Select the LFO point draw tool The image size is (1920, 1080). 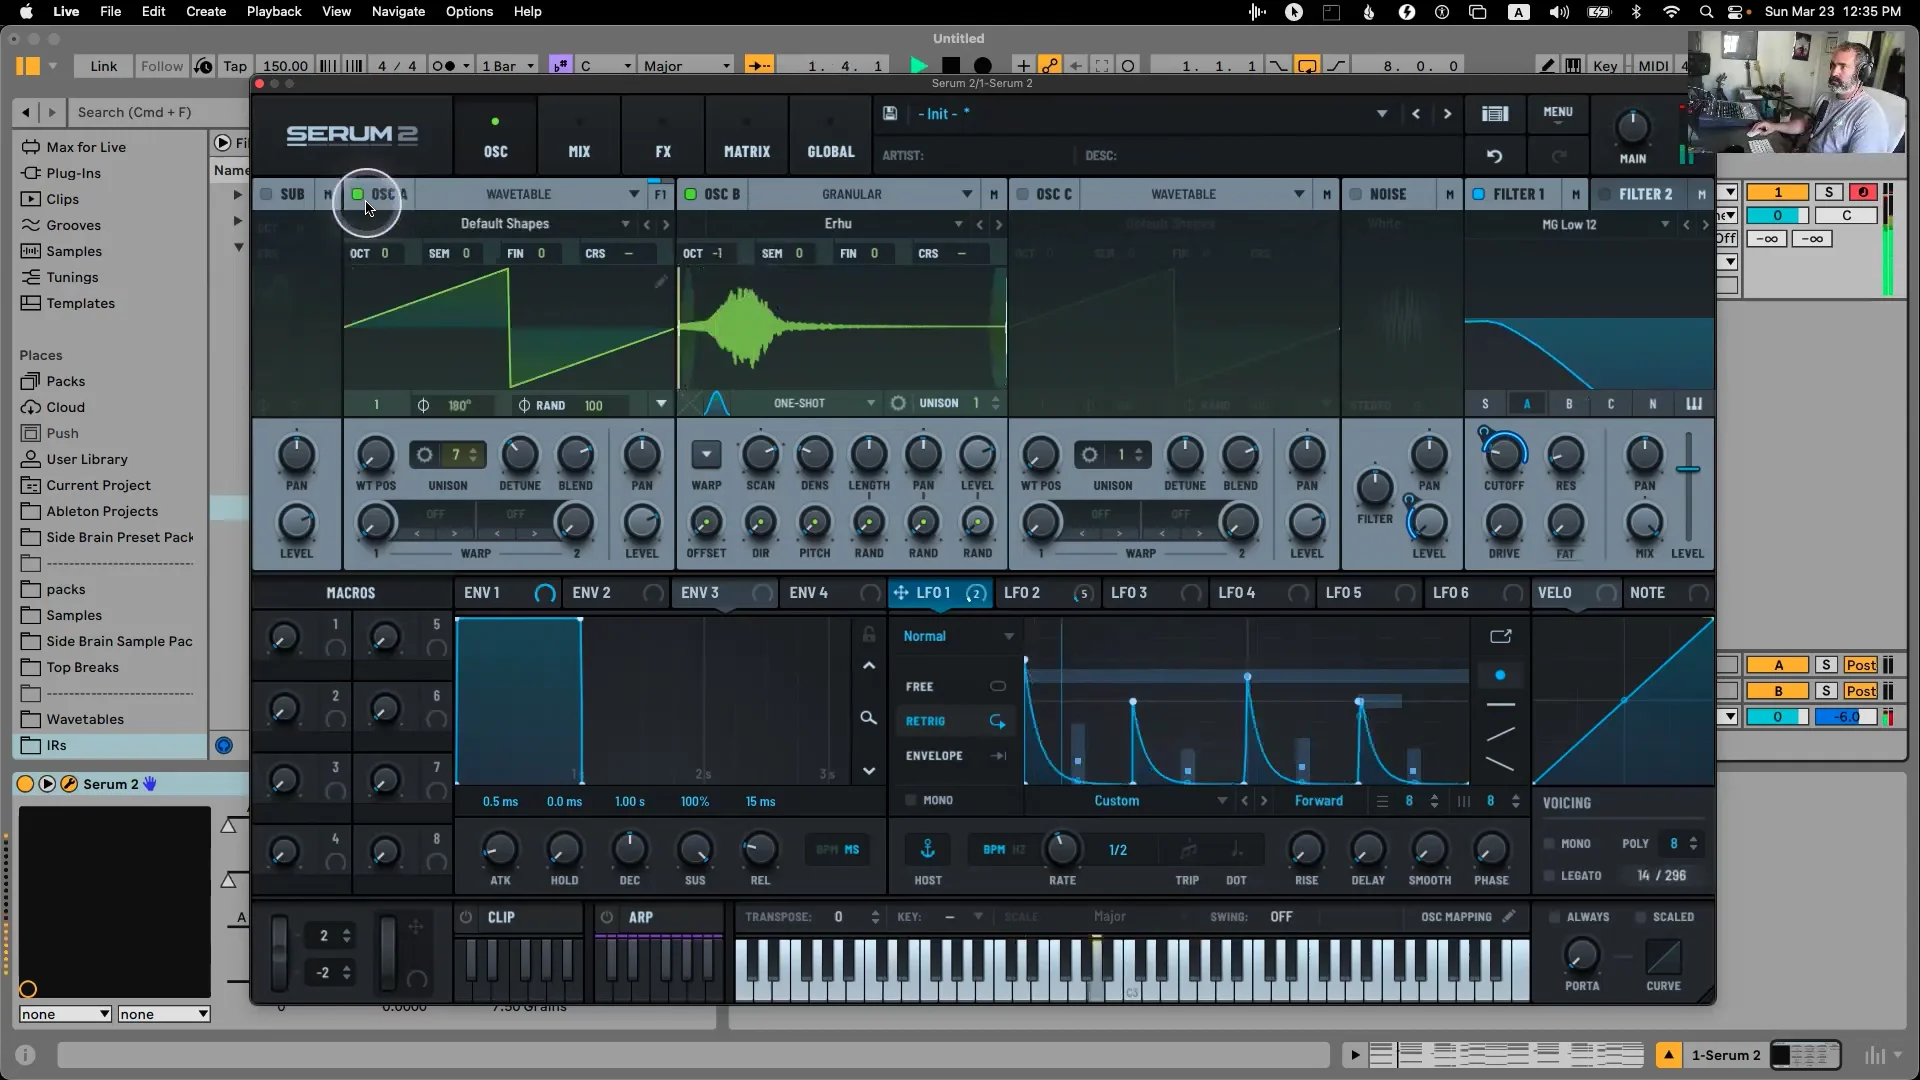click(1500, 675)
